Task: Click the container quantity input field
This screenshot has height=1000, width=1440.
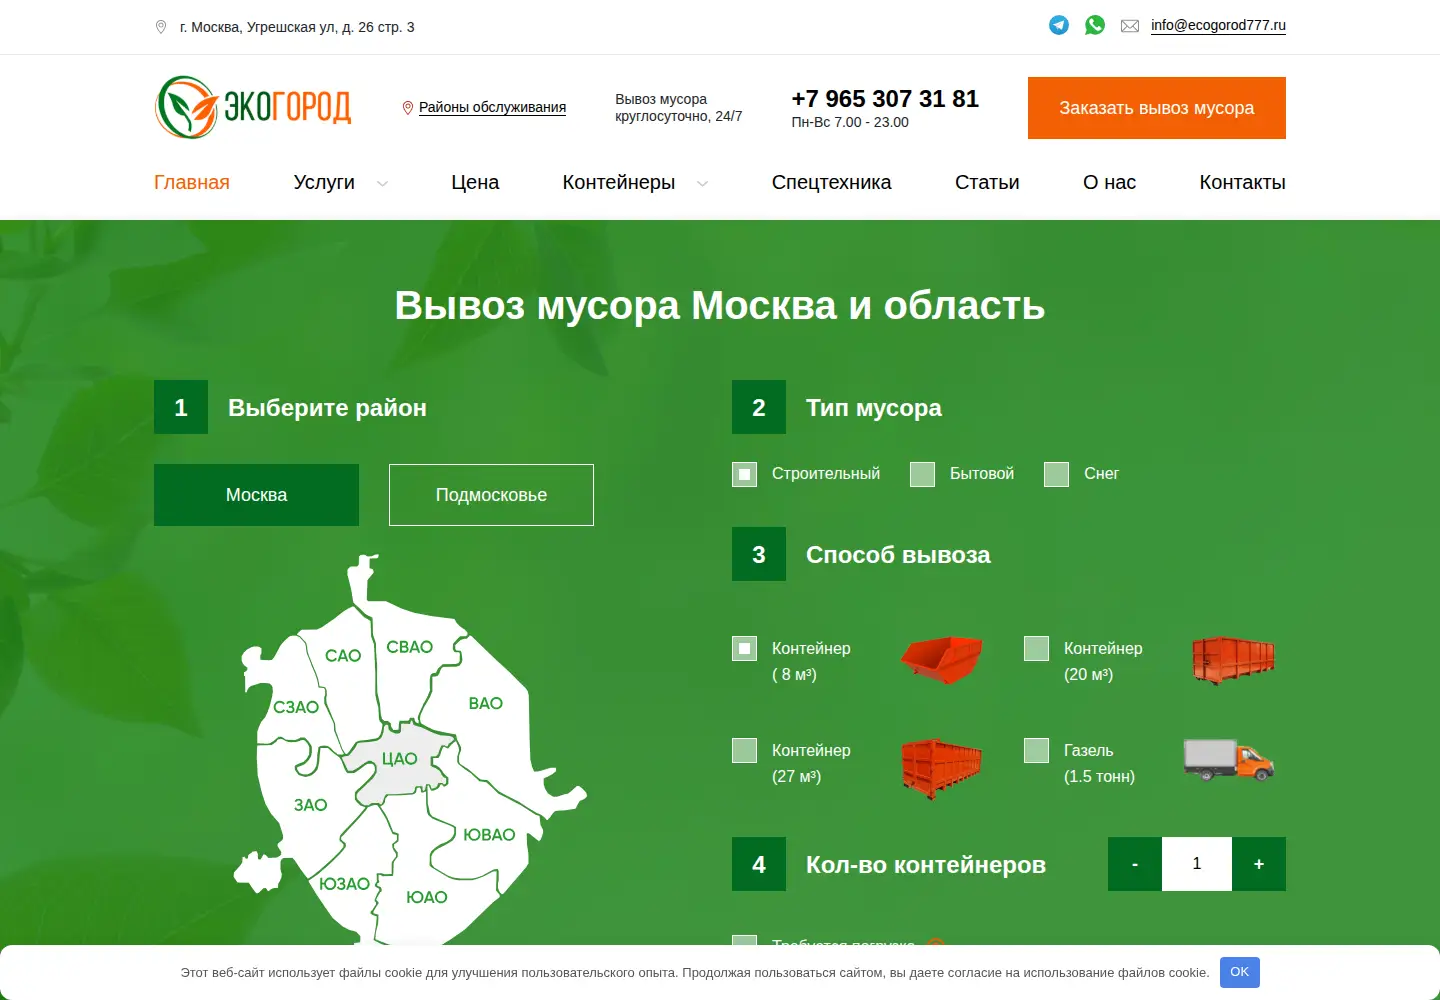Action: [x=1197, y=864]
